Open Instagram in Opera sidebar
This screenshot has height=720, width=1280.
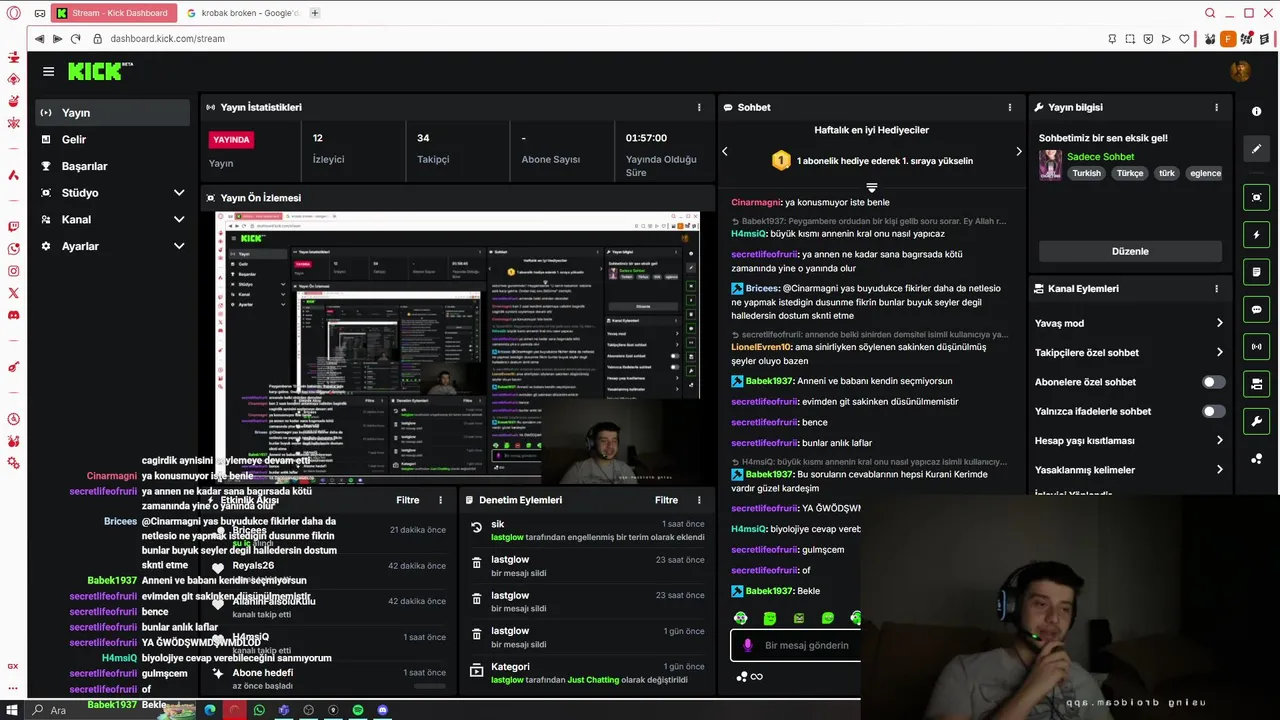point(13,271)
